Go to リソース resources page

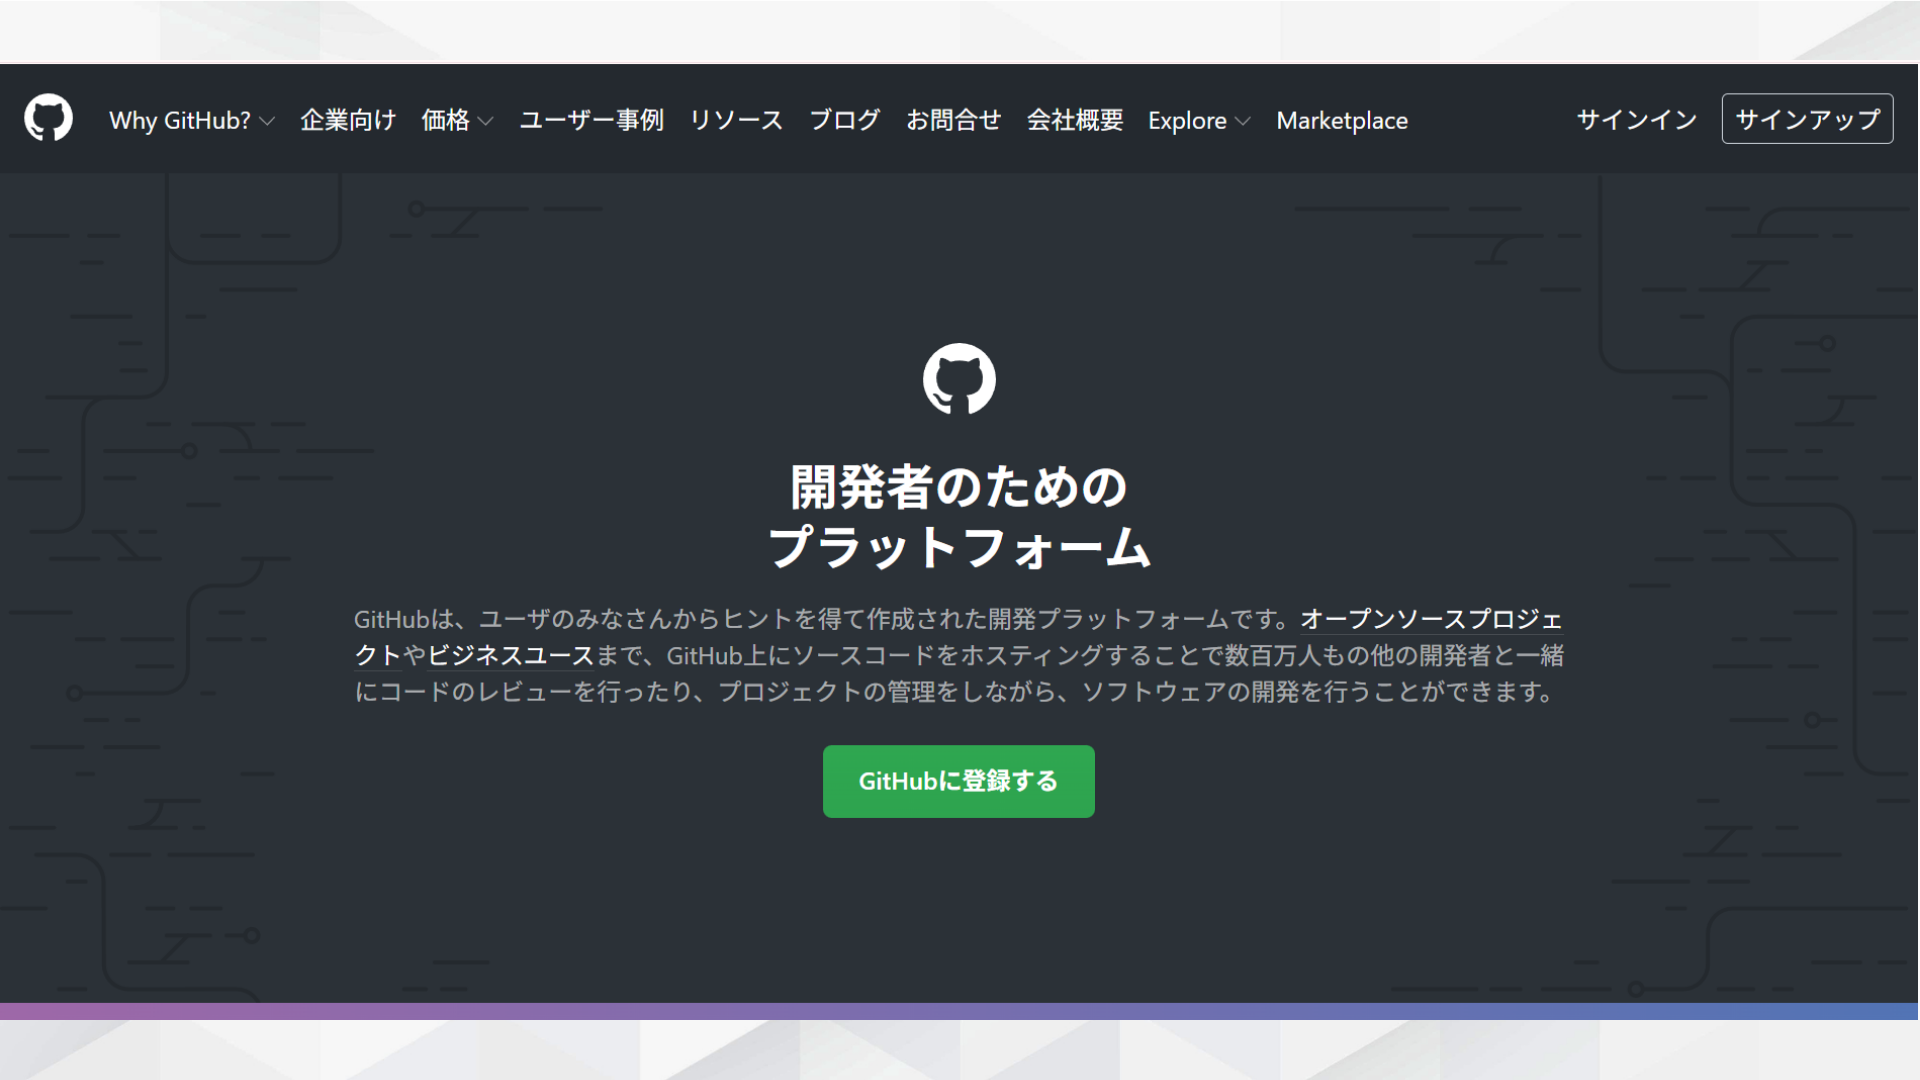coord(736,120)
